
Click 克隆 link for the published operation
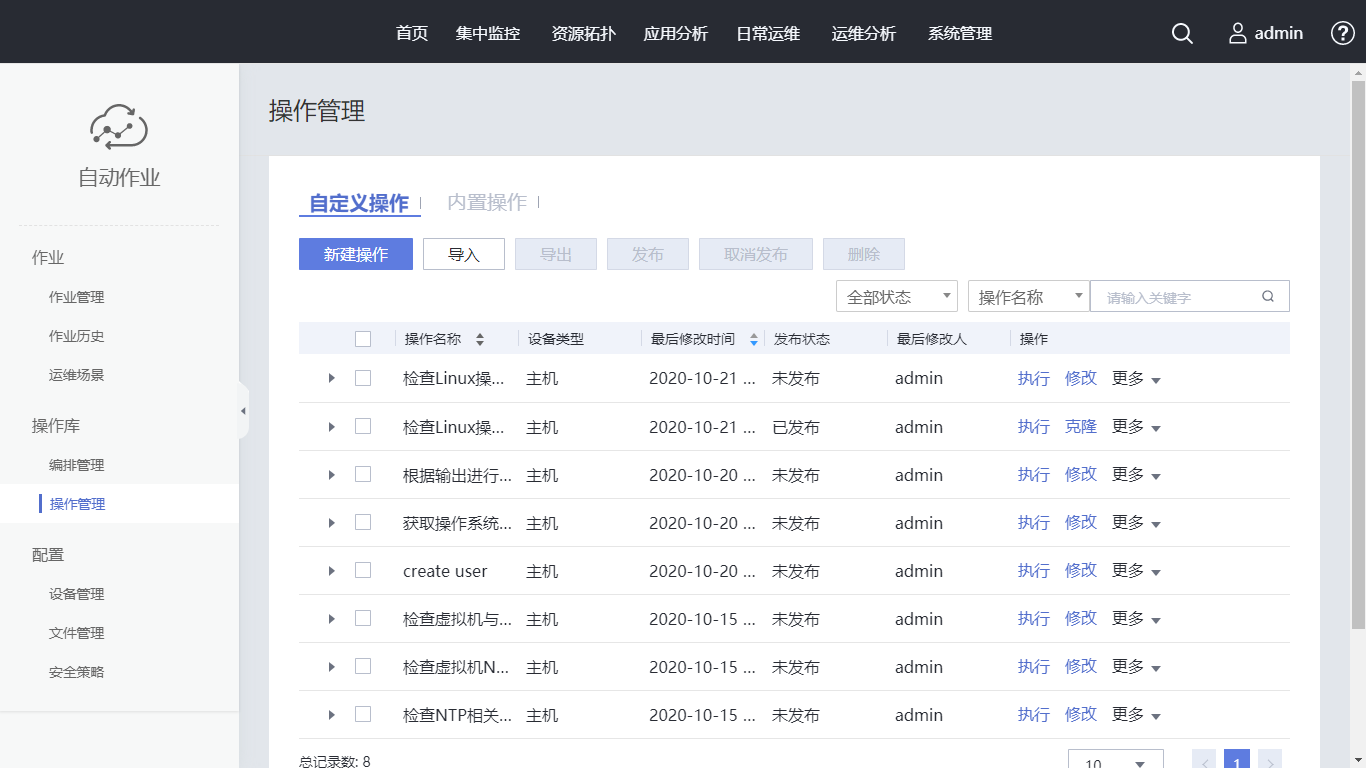1081,427
